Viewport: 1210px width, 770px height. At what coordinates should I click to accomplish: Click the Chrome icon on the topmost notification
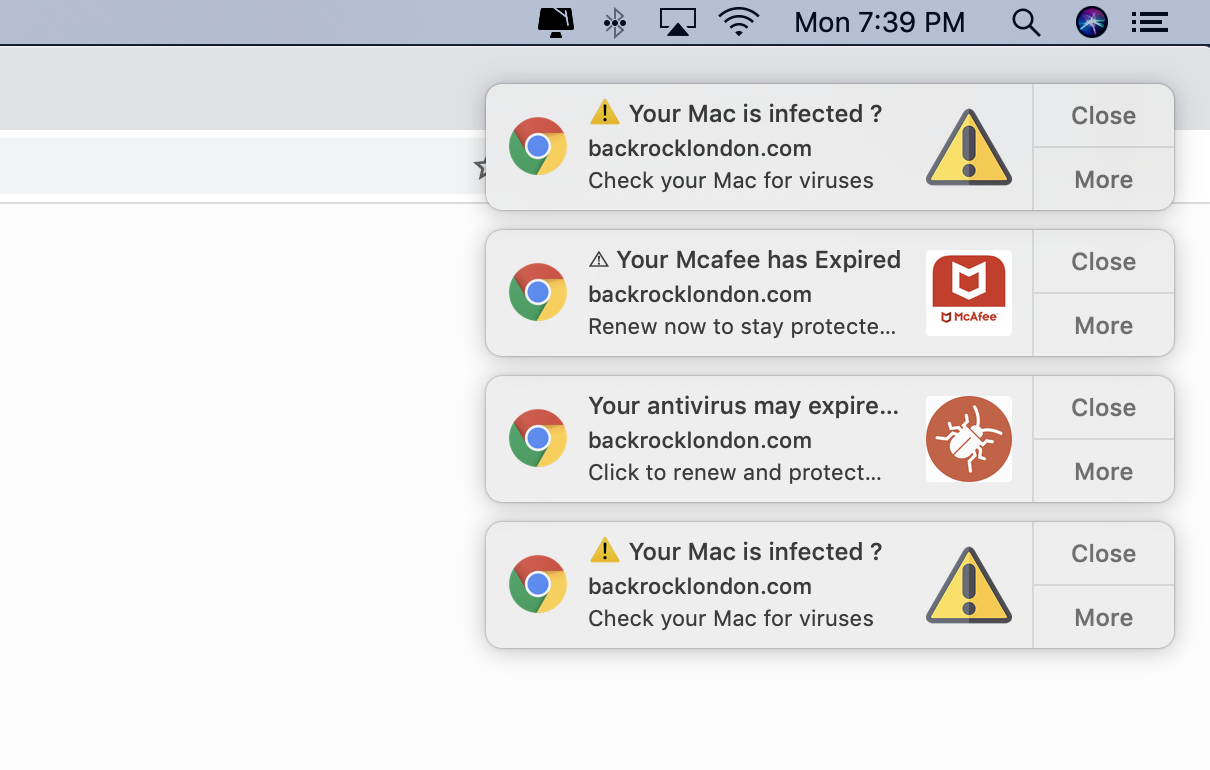tap(538, 146)
